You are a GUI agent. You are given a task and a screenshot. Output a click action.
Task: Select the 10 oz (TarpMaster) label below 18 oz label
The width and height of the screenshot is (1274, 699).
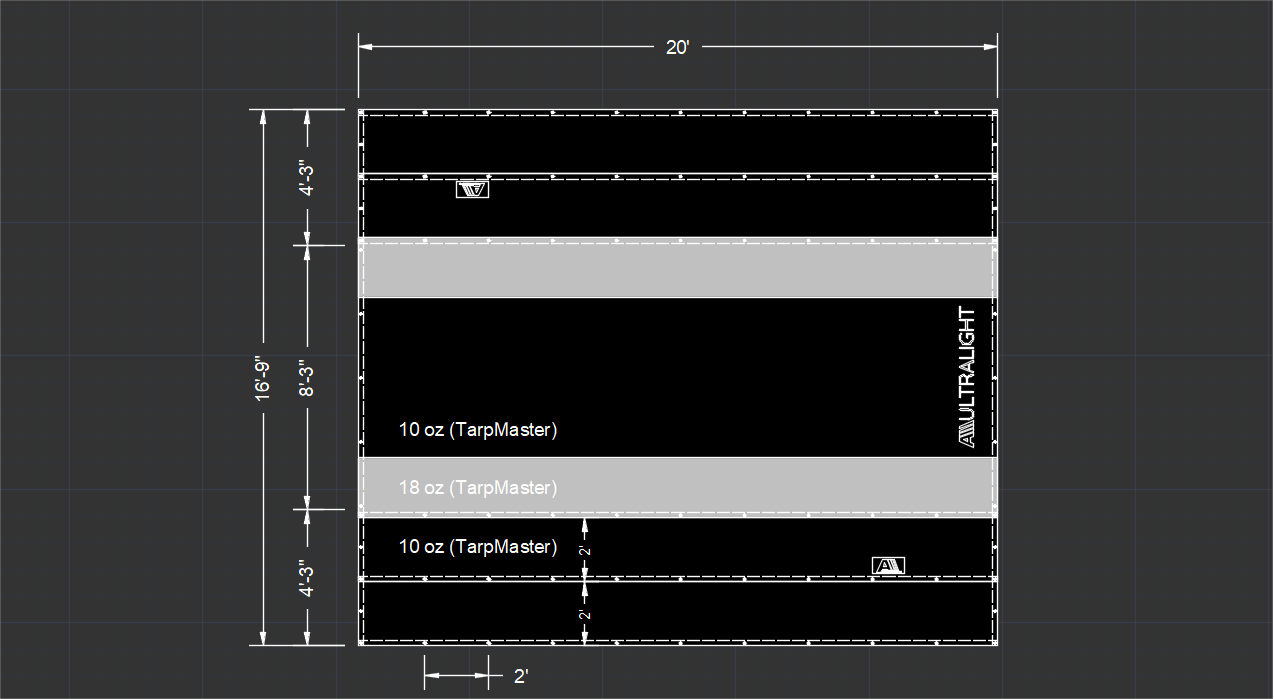pyautogui.click(x=477, y=547)
